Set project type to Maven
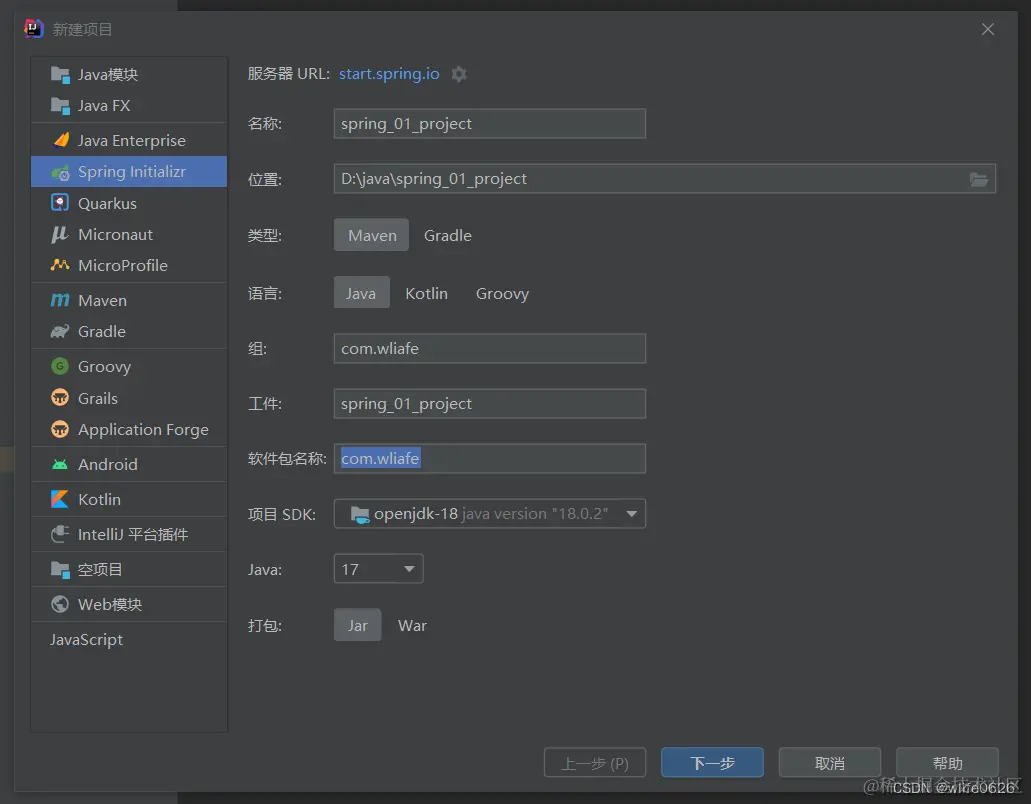 [372, 235]
